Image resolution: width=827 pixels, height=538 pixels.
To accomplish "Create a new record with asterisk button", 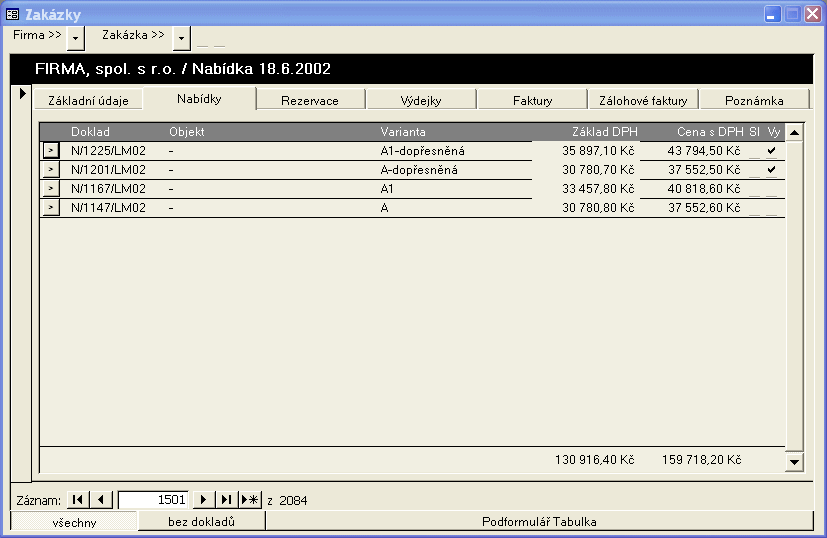I will tap(250, 499).
